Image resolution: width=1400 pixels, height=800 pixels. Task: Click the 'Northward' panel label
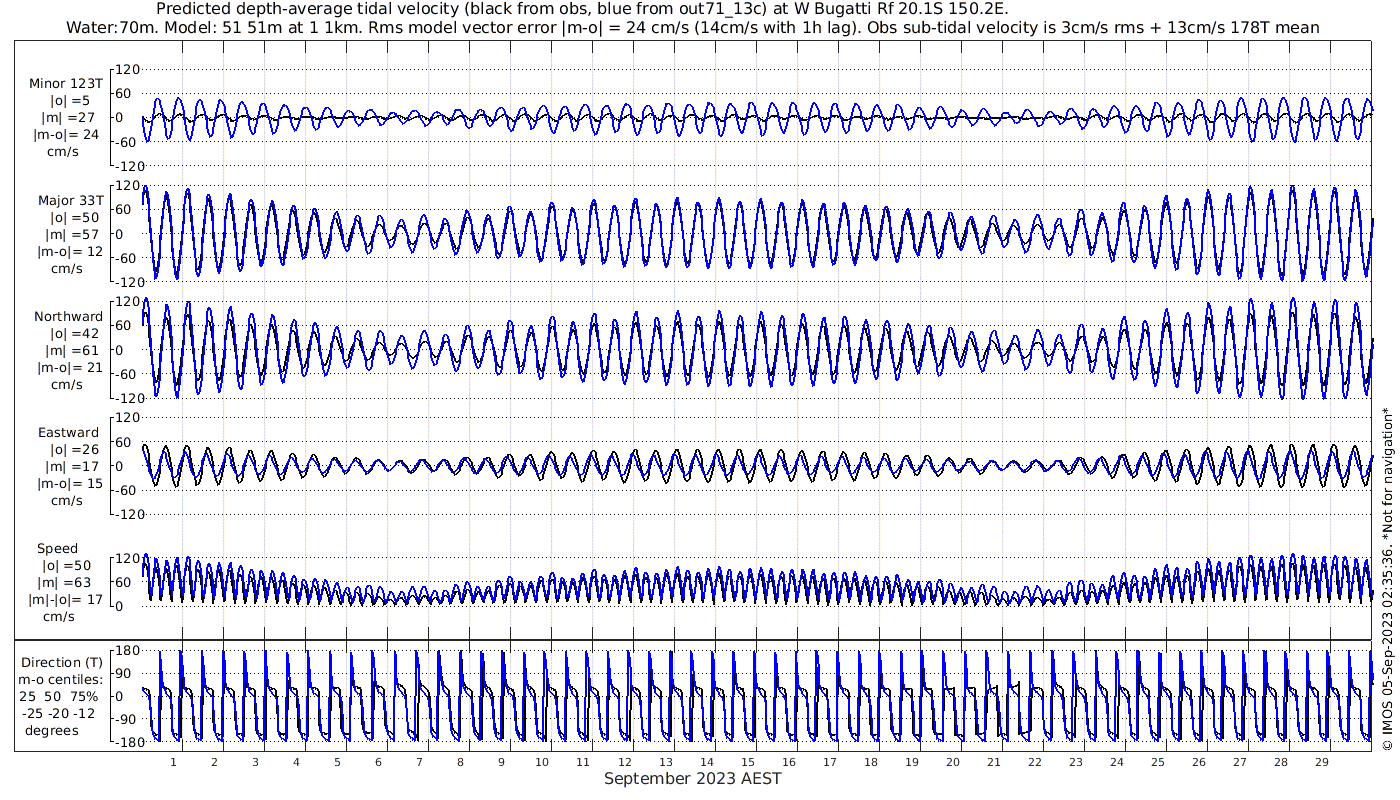coord(68,317)
